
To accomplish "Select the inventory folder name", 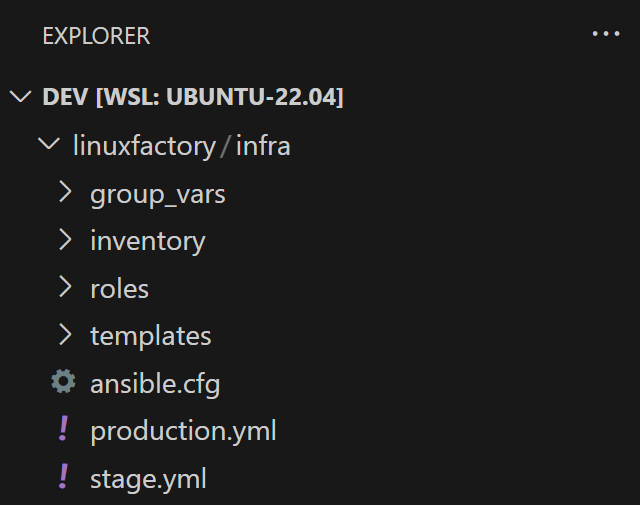I will pos(147,241).
